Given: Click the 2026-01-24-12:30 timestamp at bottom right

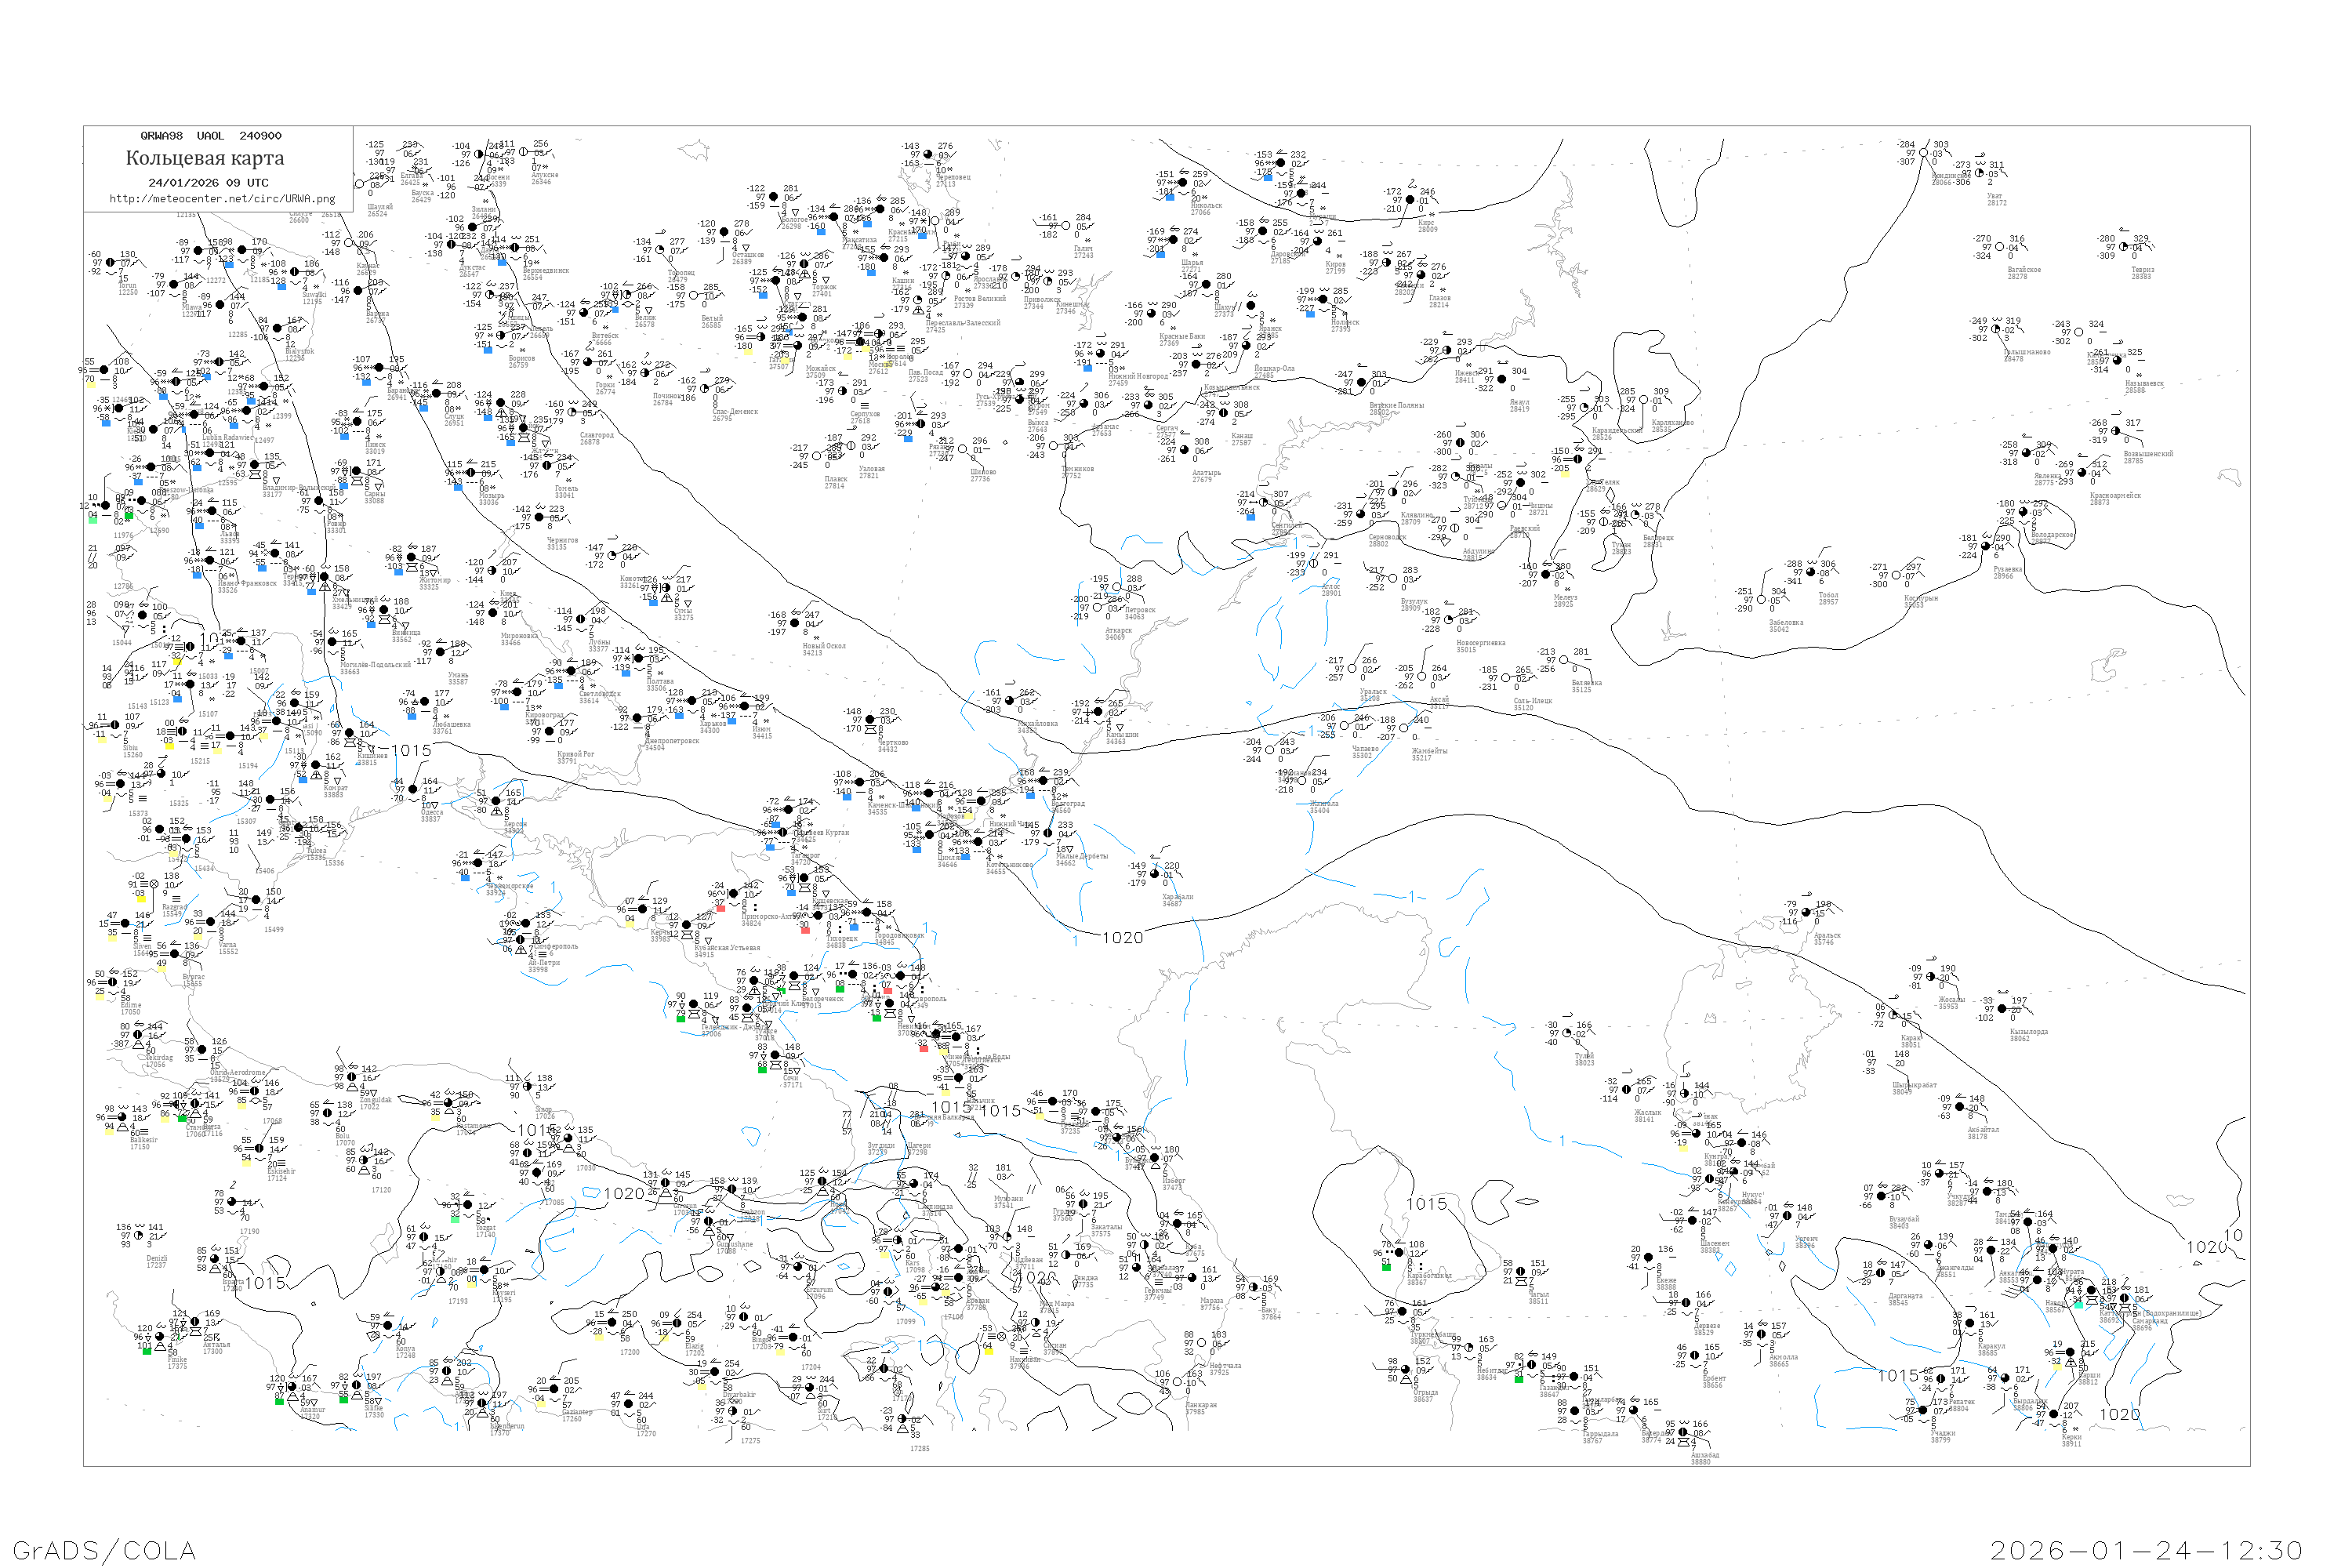Looking at the screenshot, I should pyautogui.click(x=2146, y=1550).
